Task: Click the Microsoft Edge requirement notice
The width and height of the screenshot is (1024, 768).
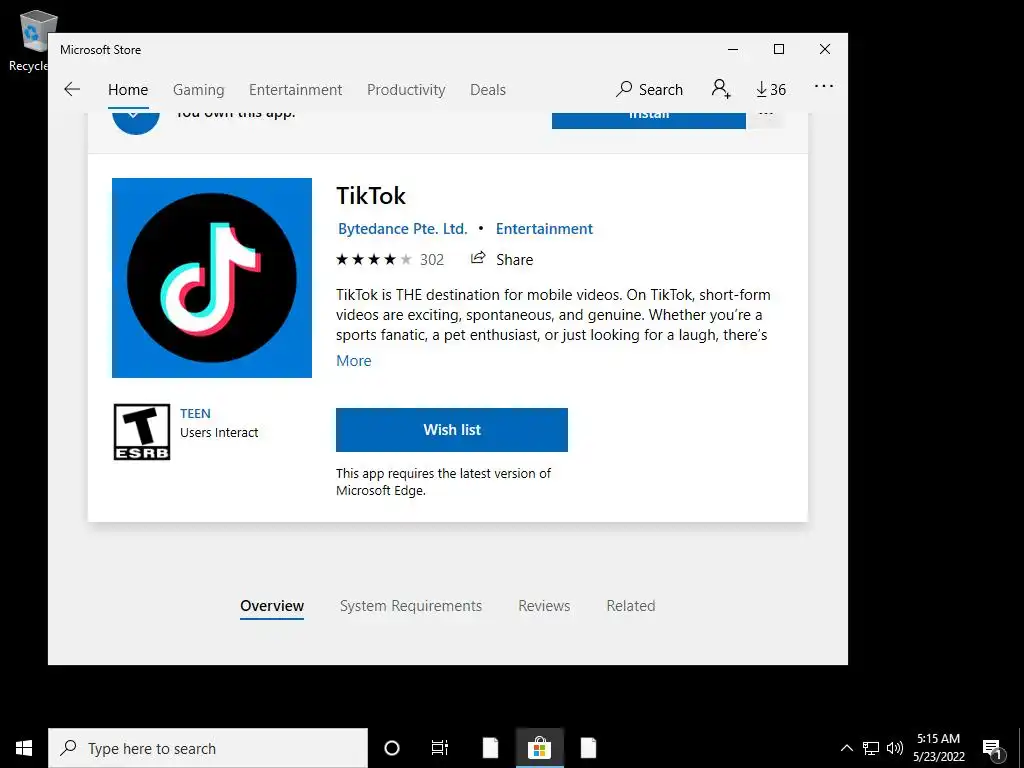Action: (443, 482)
